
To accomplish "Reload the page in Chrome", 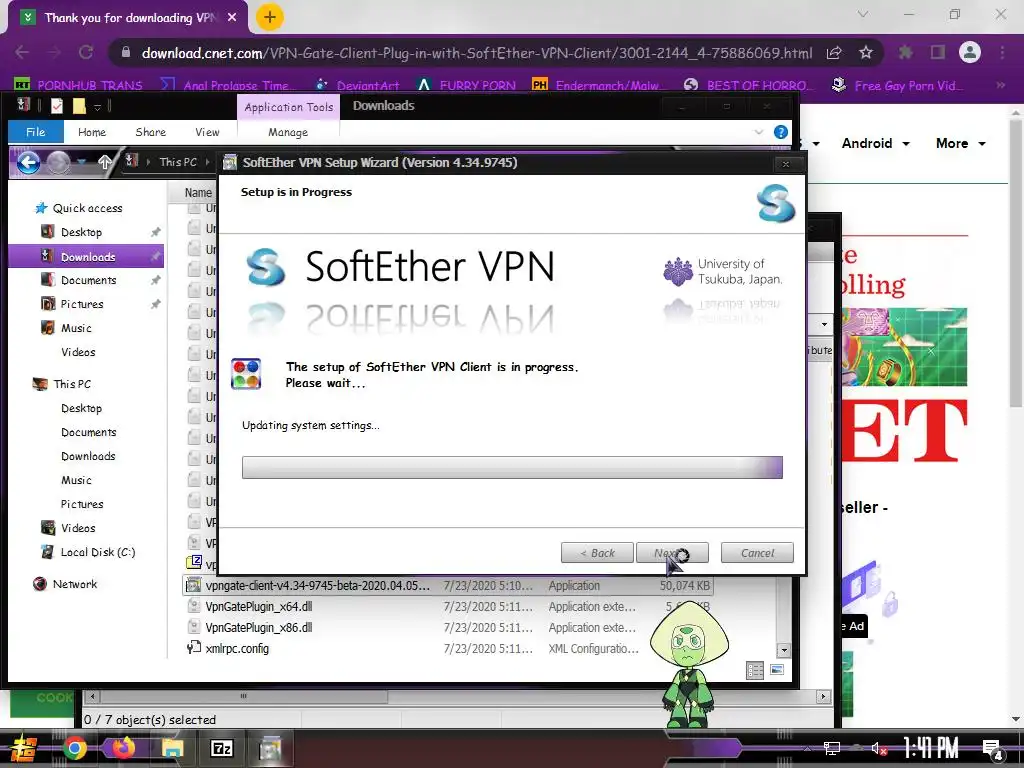I will click(x=86, y=52).
